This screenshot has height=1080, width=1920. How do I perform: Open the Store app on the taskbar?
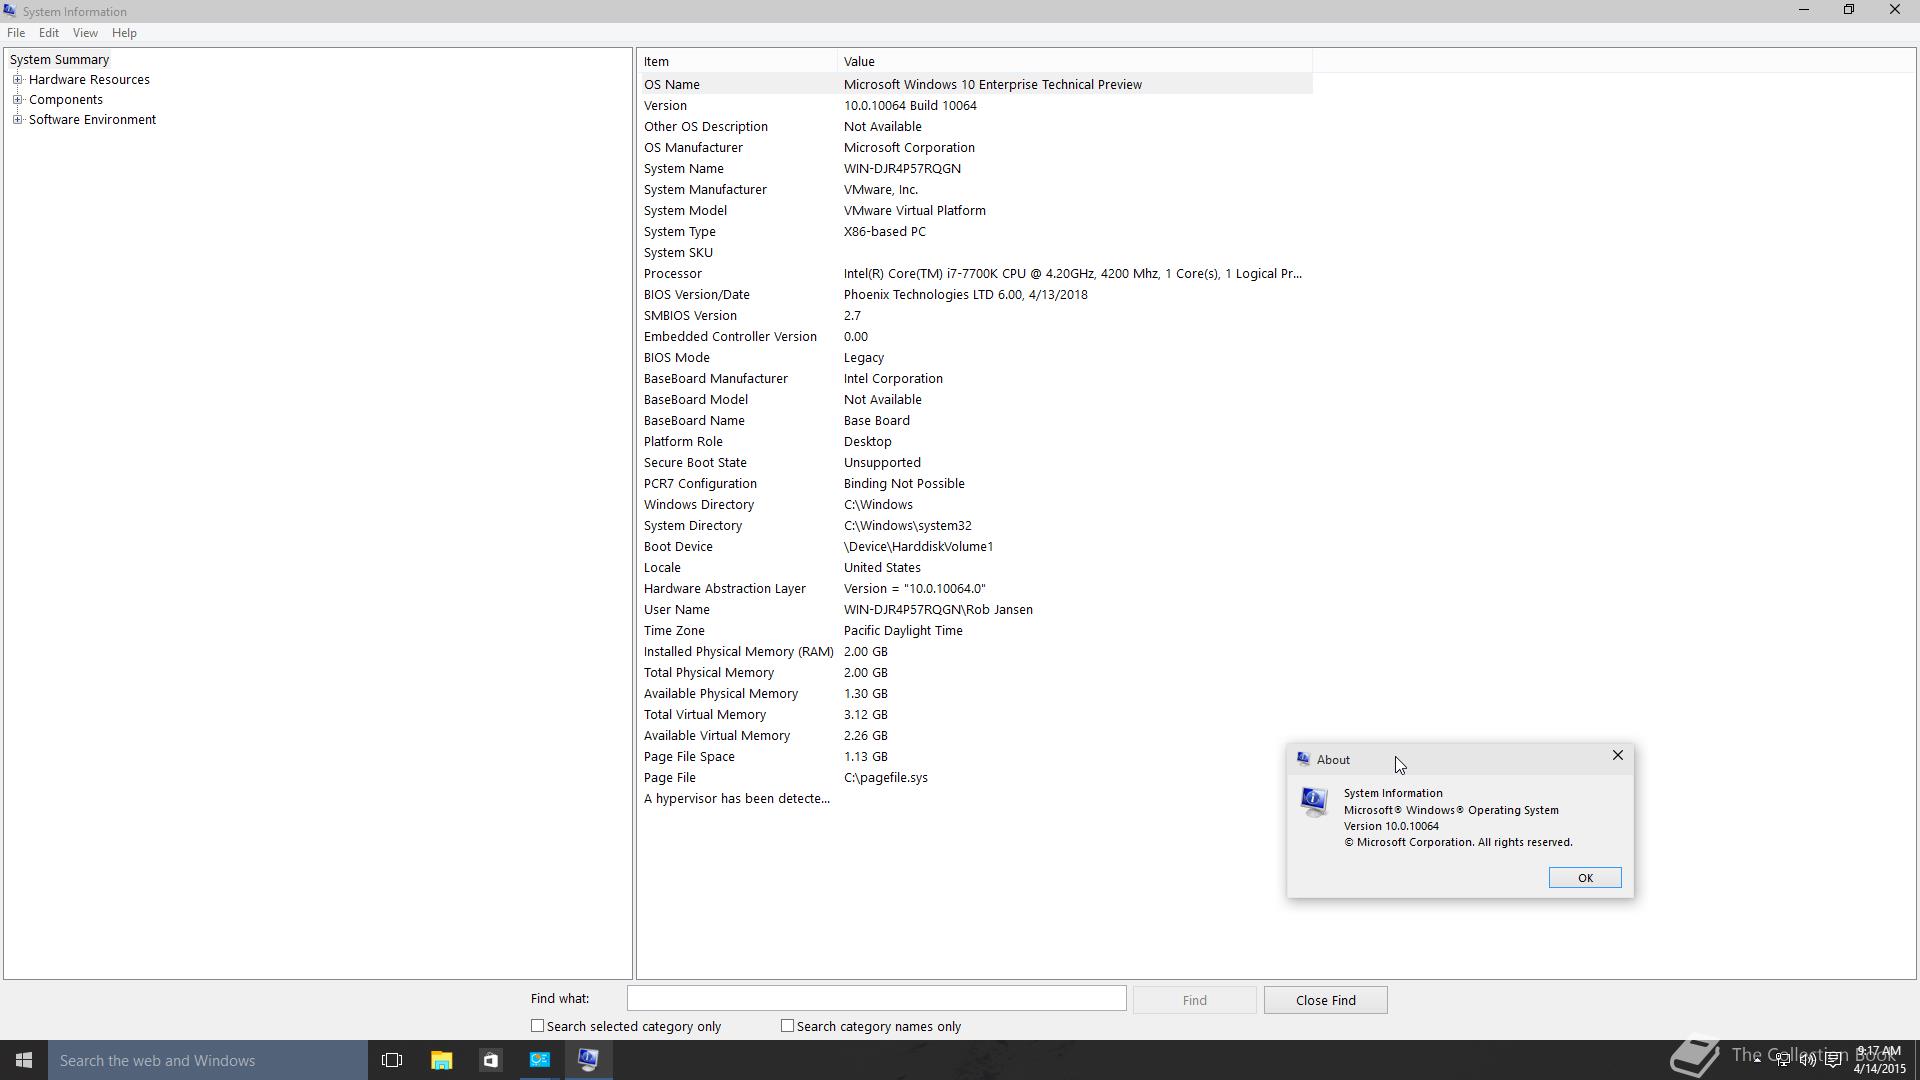(x=490, y=1060)
